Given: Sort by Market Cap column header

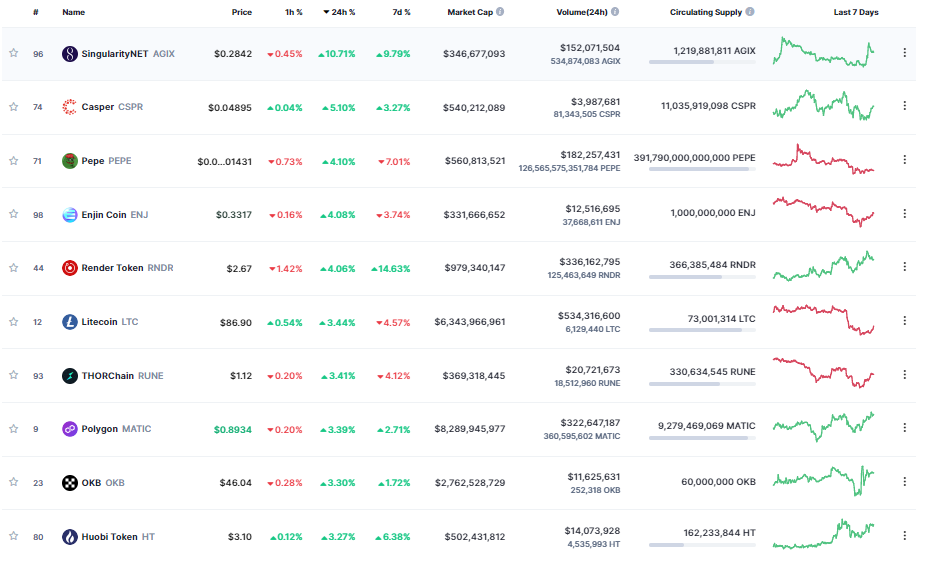Looking at the screenshot, I should (x=470, y=12).
